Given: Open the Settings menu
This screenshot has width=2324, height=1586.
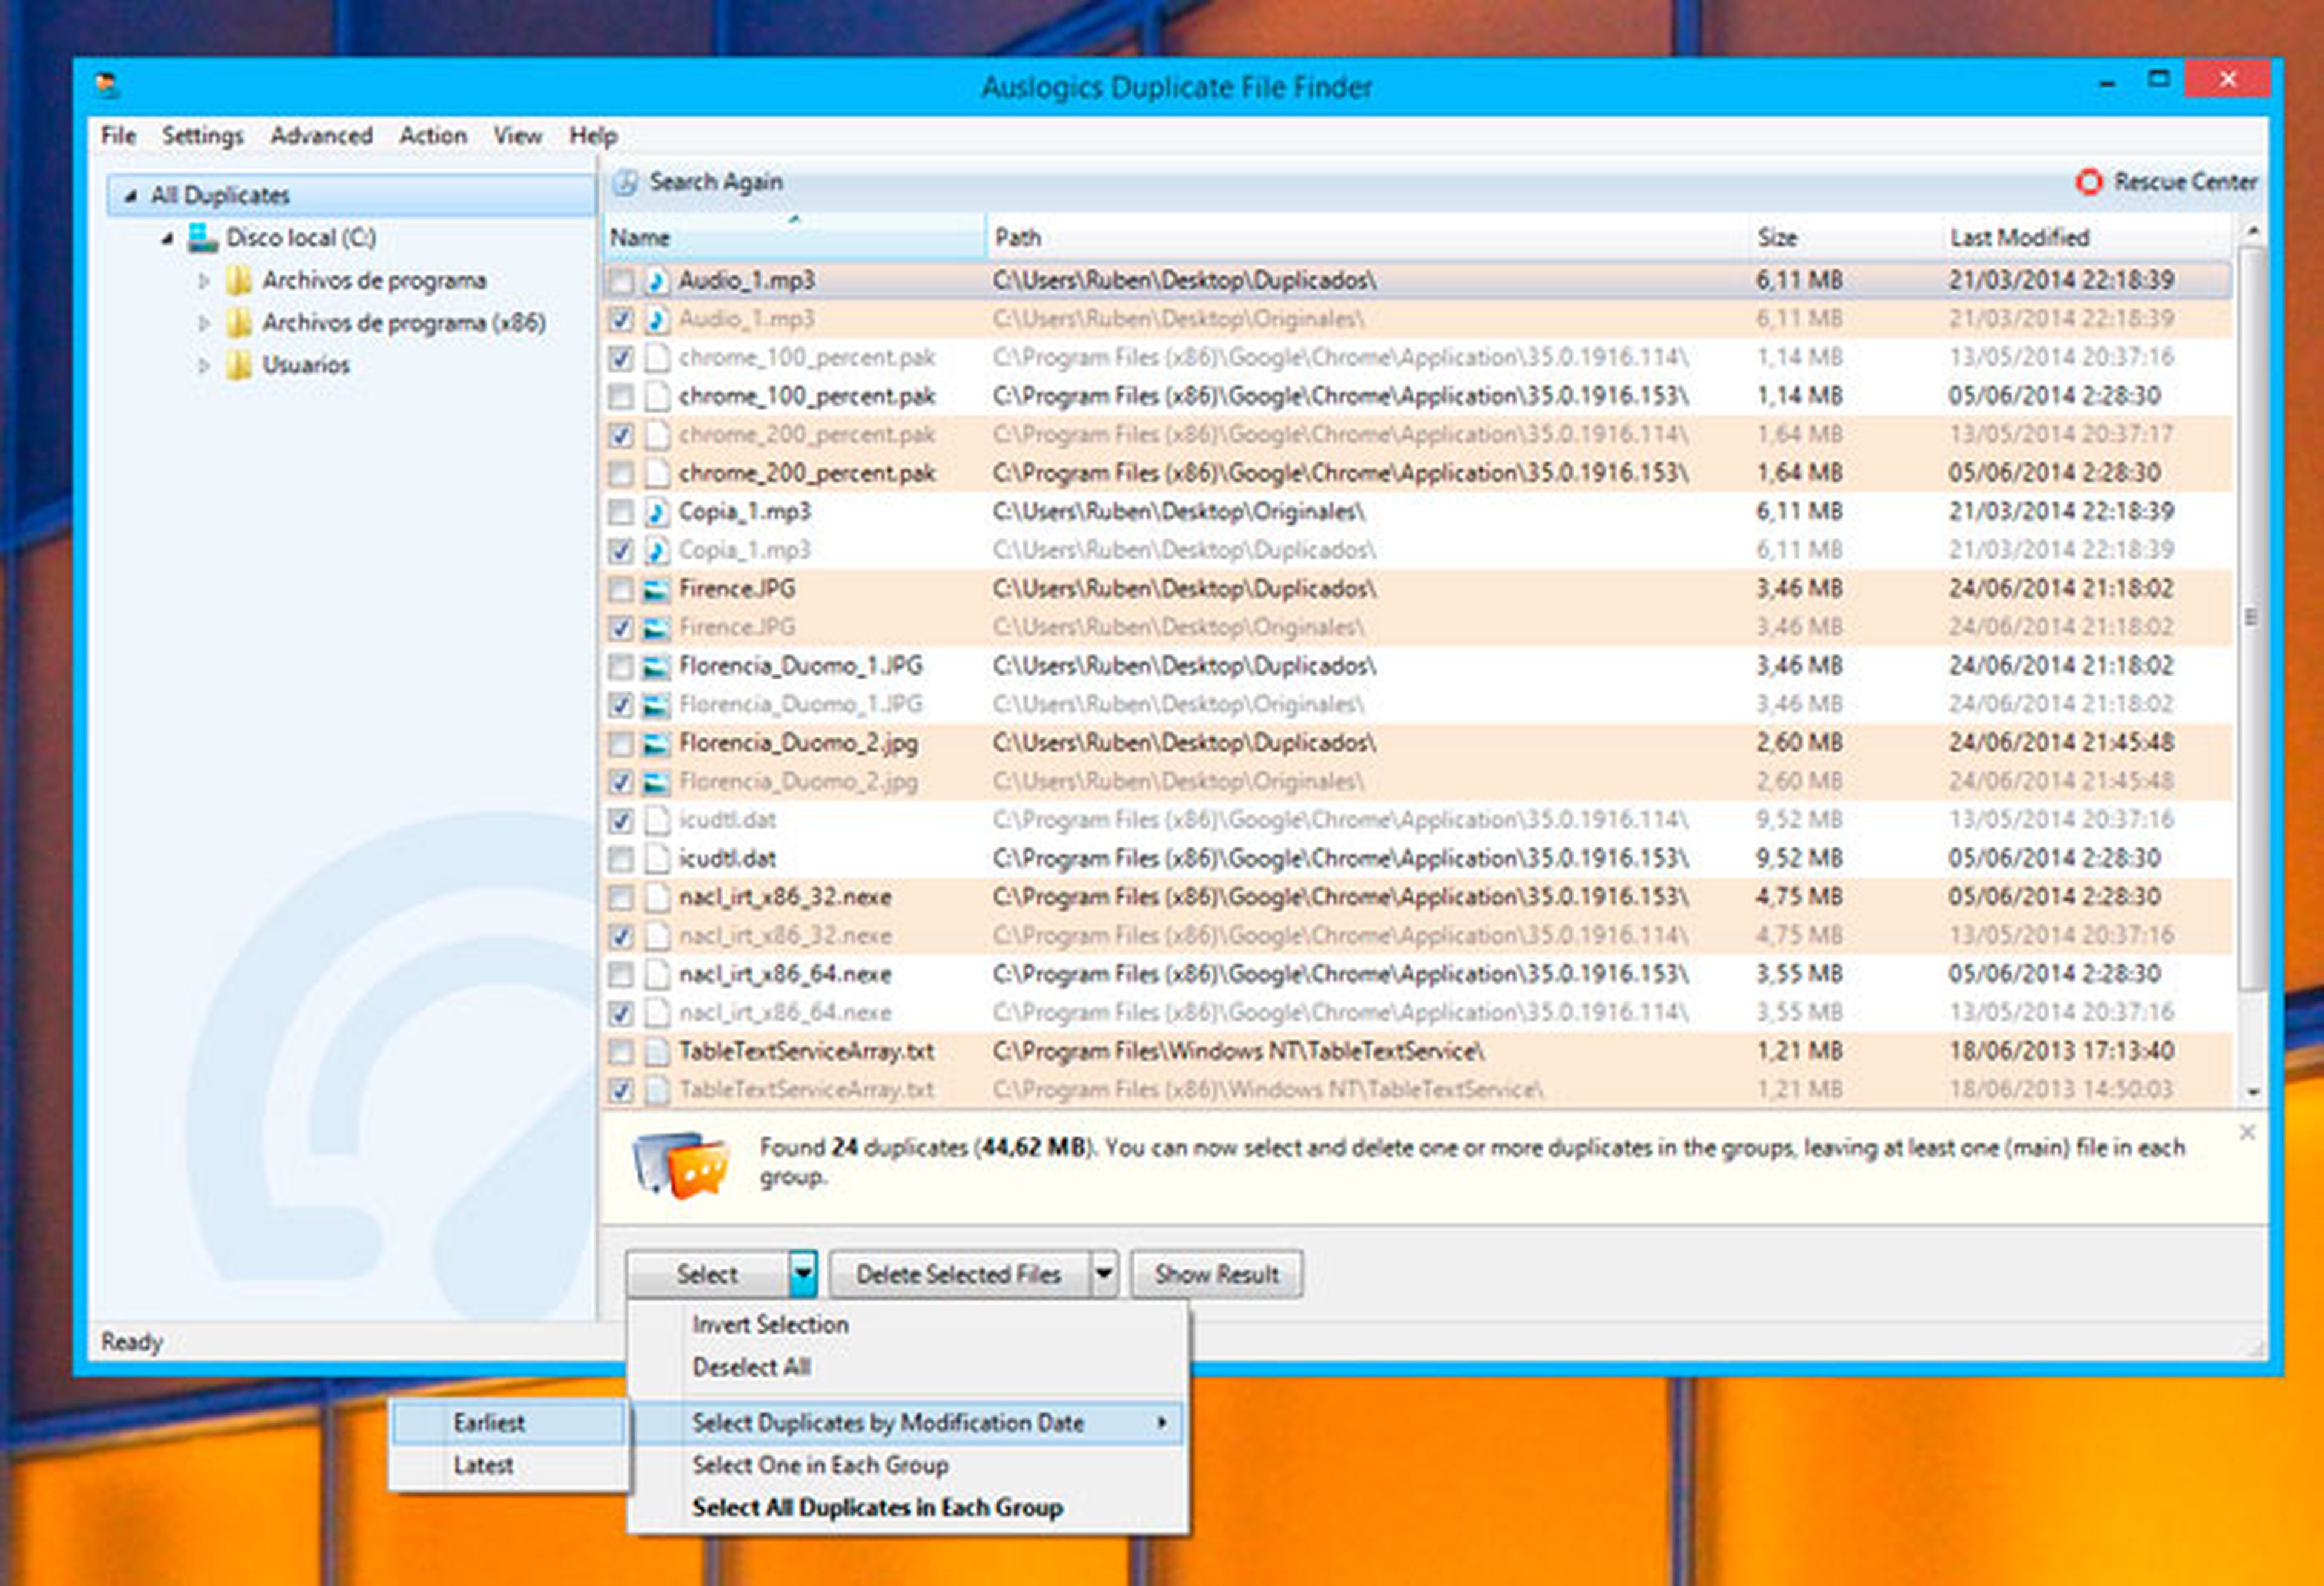Looking at the screenshot, I should [202, 135].
